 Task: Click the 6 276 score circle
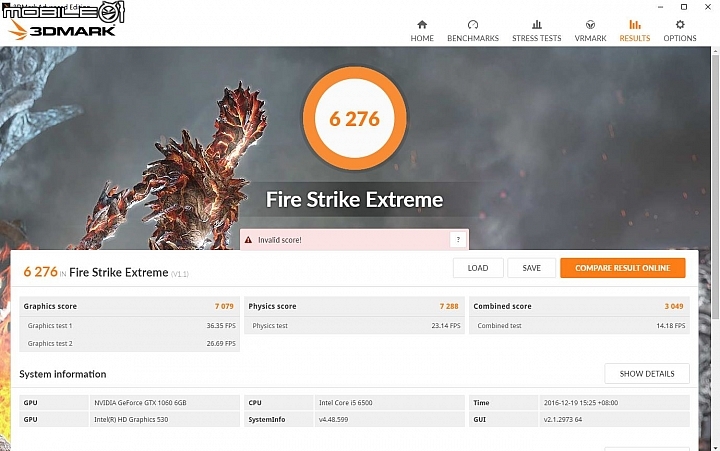pyautogui.click(x=354, y=118)
